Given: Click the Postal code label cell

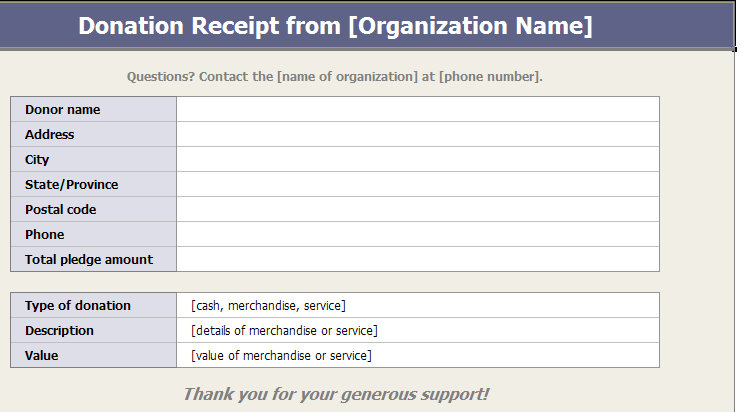Looking at the screenshot, I should pyautogui.click(x=94, y=210).
